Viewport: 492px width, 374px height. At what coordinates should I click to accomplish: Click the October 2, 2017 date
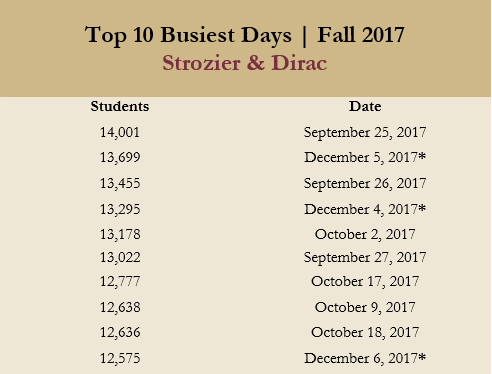(x=365, y=234)
